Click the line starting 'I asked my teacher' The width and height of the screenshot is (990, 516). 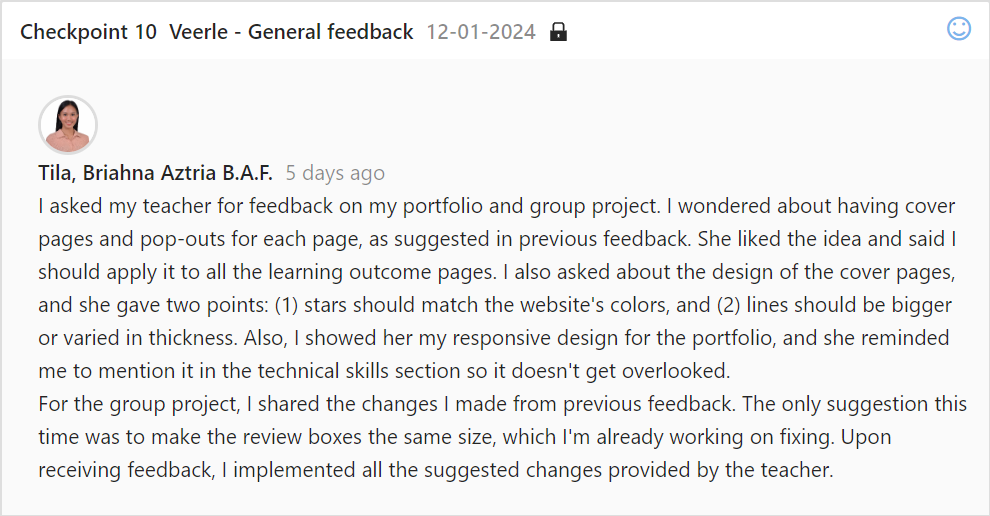(497, 206)
